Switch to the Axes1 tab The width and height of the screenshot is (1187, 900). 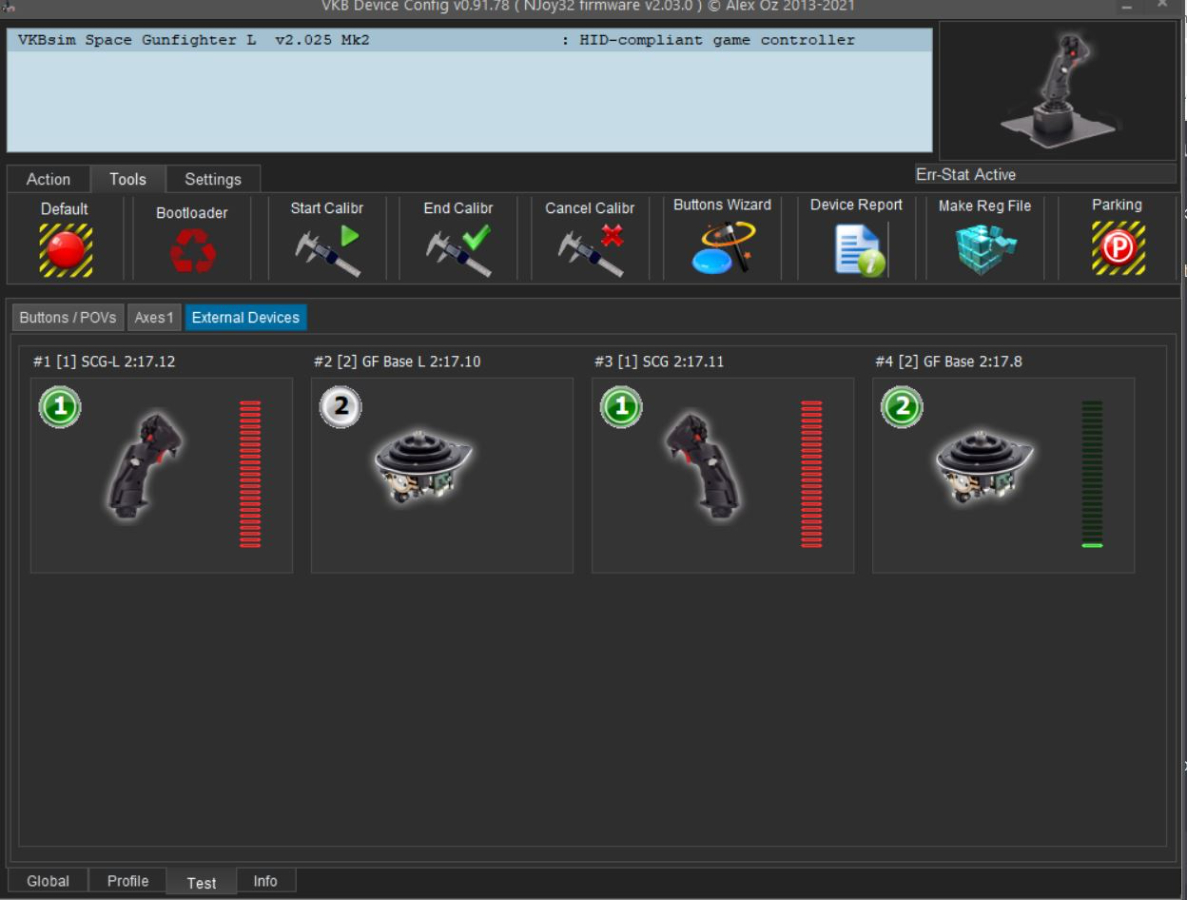pos(154,318)
